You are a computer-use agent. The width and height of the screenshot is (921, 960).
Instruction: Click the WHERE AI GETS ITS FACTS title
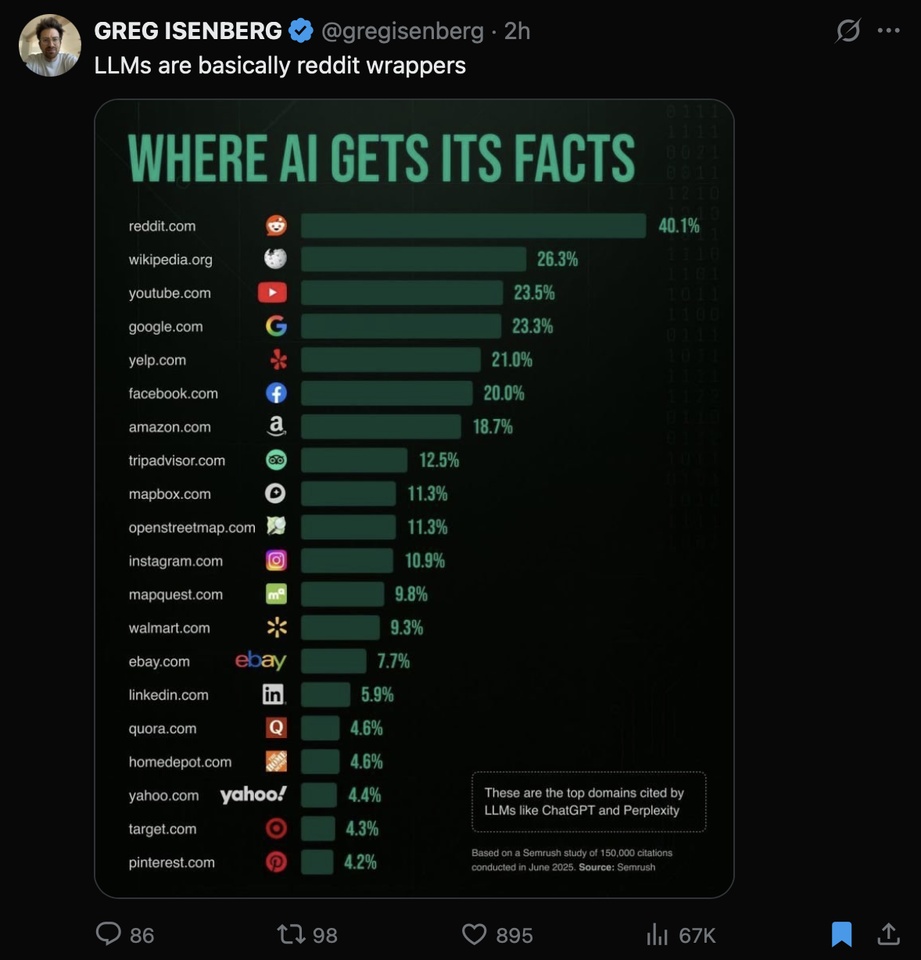coord(381,158)
